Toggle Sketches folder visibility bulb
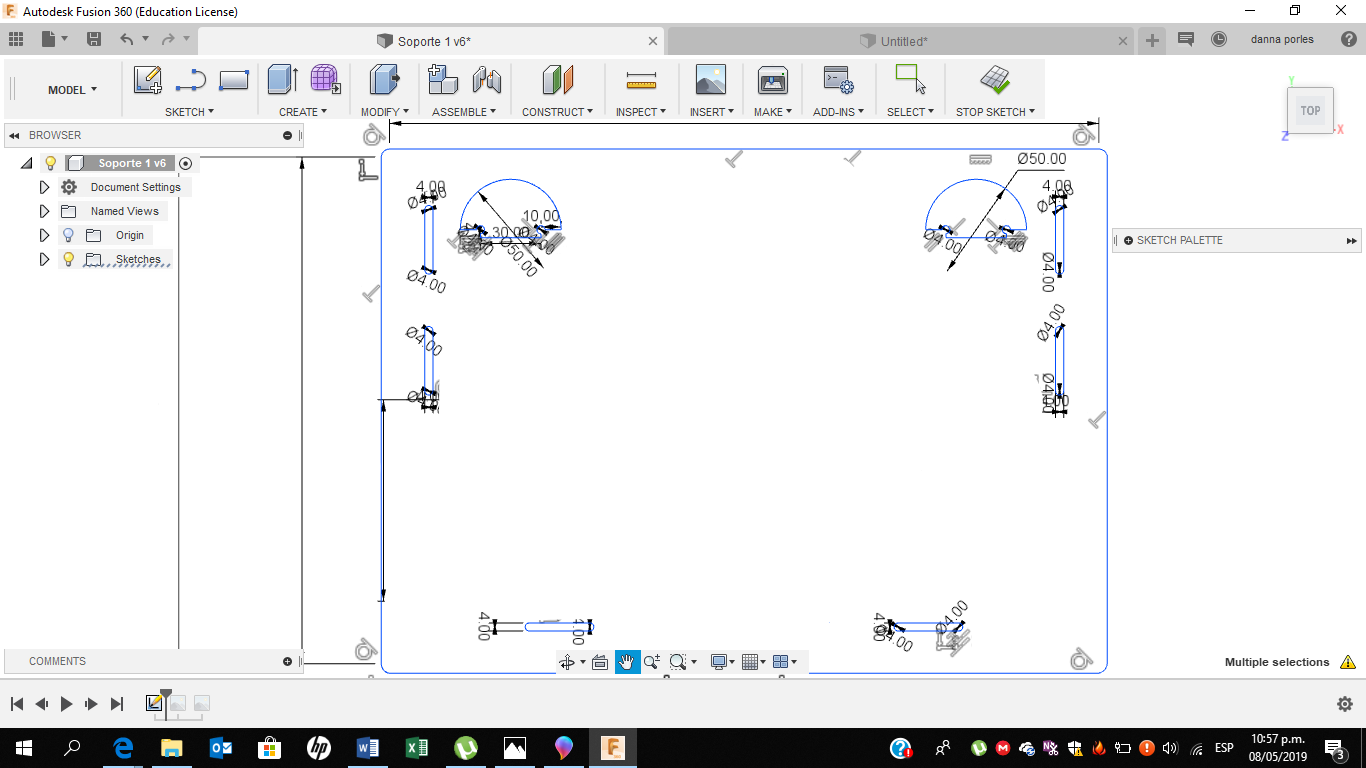This screenshot has height=768, width=1366. 68,259
